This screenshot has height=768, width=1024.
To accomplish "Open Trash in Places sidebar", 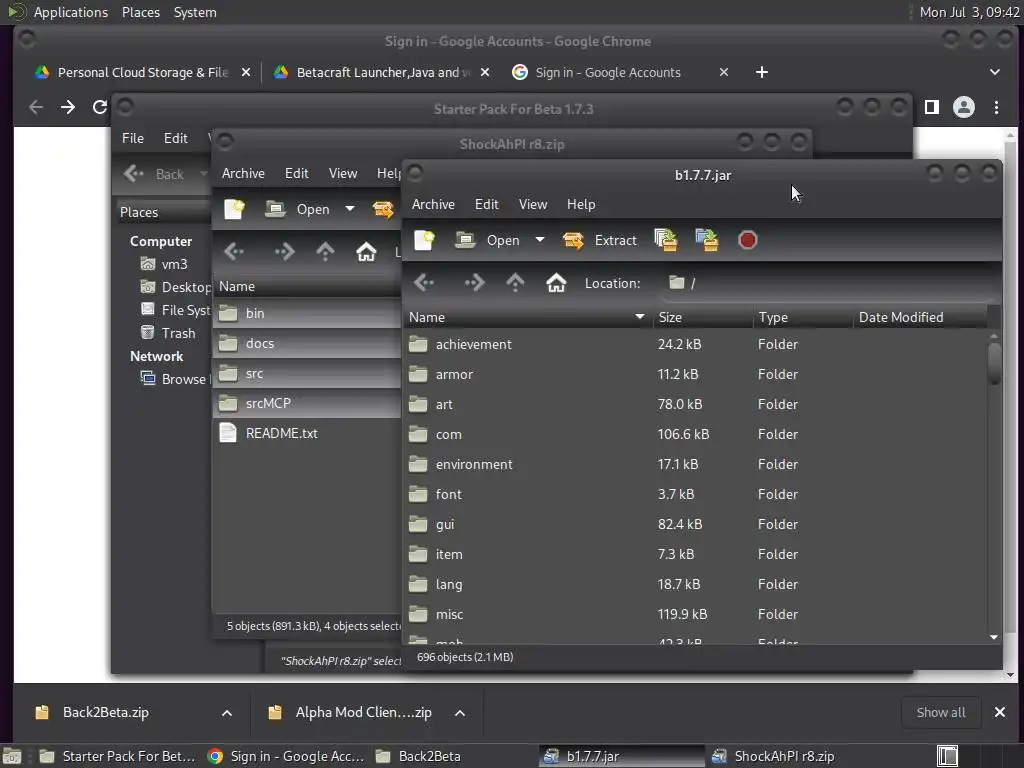I will pyautogui.click(x=168, y=333).
